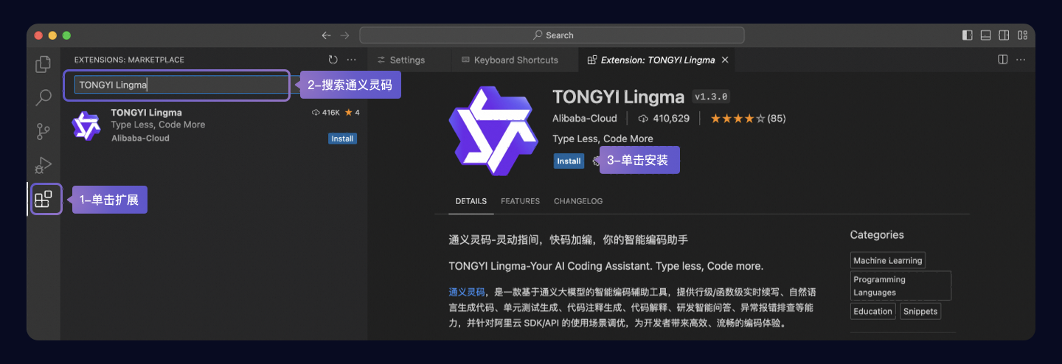1062x364 pixels.
Task: Open the Alibaba-Cloud publisher link
Action: tap(585, 118)
